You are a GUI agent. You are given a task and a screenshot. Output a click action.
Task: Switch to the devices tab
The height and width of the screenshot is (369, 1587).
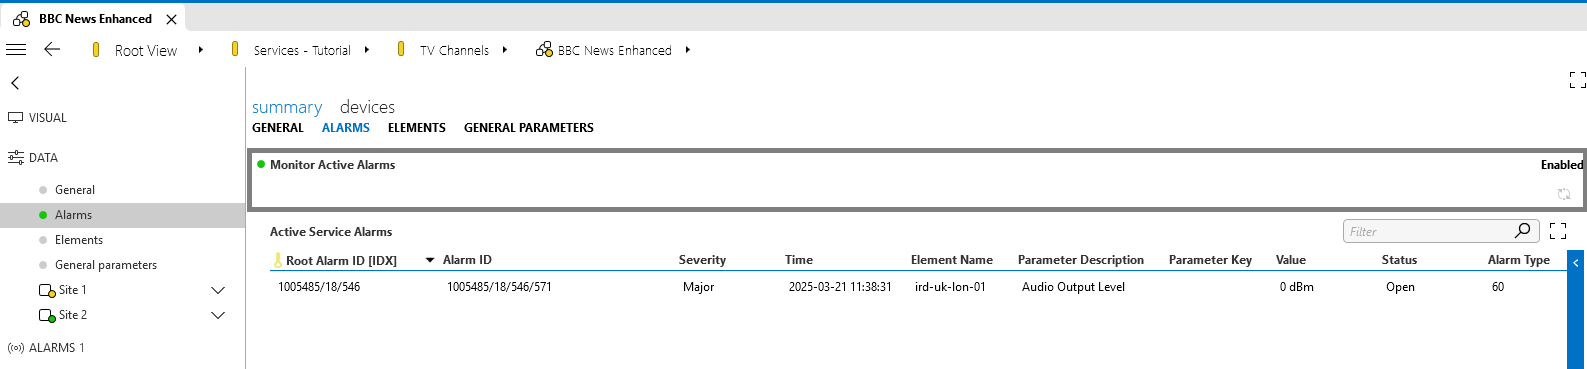click(x=367, y=107)
